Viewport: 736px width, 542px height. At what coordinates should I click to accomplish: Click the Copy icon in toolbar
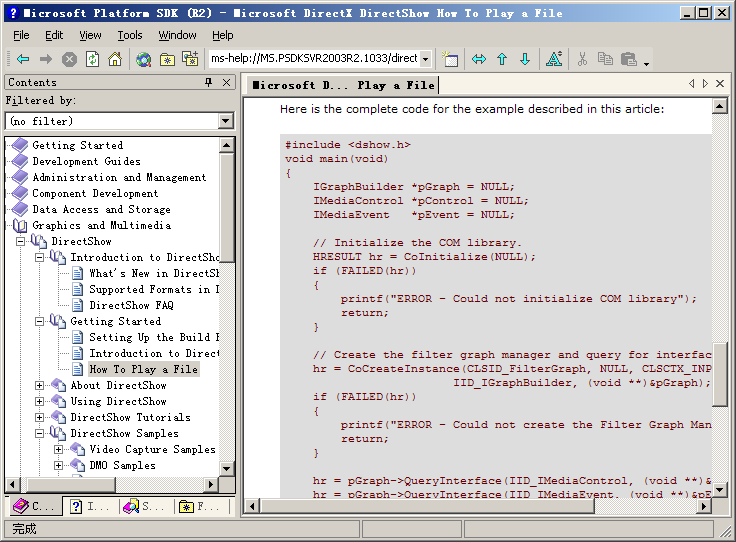(606, 59)
